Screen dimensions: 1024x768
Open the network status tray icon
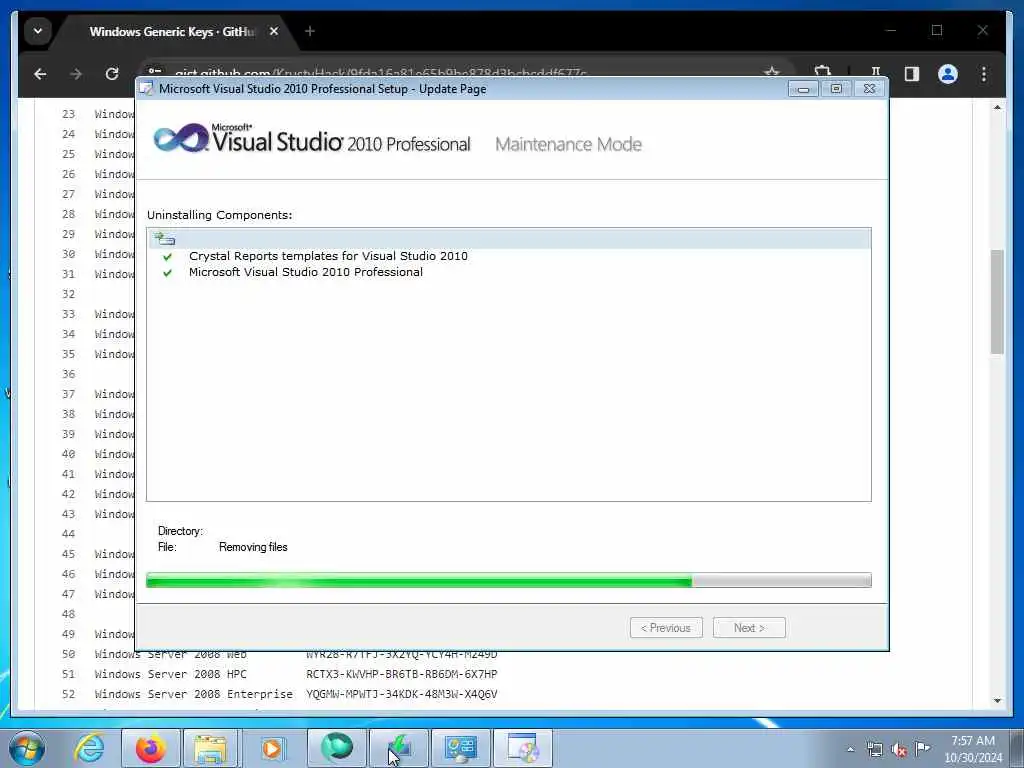(874, 749)
